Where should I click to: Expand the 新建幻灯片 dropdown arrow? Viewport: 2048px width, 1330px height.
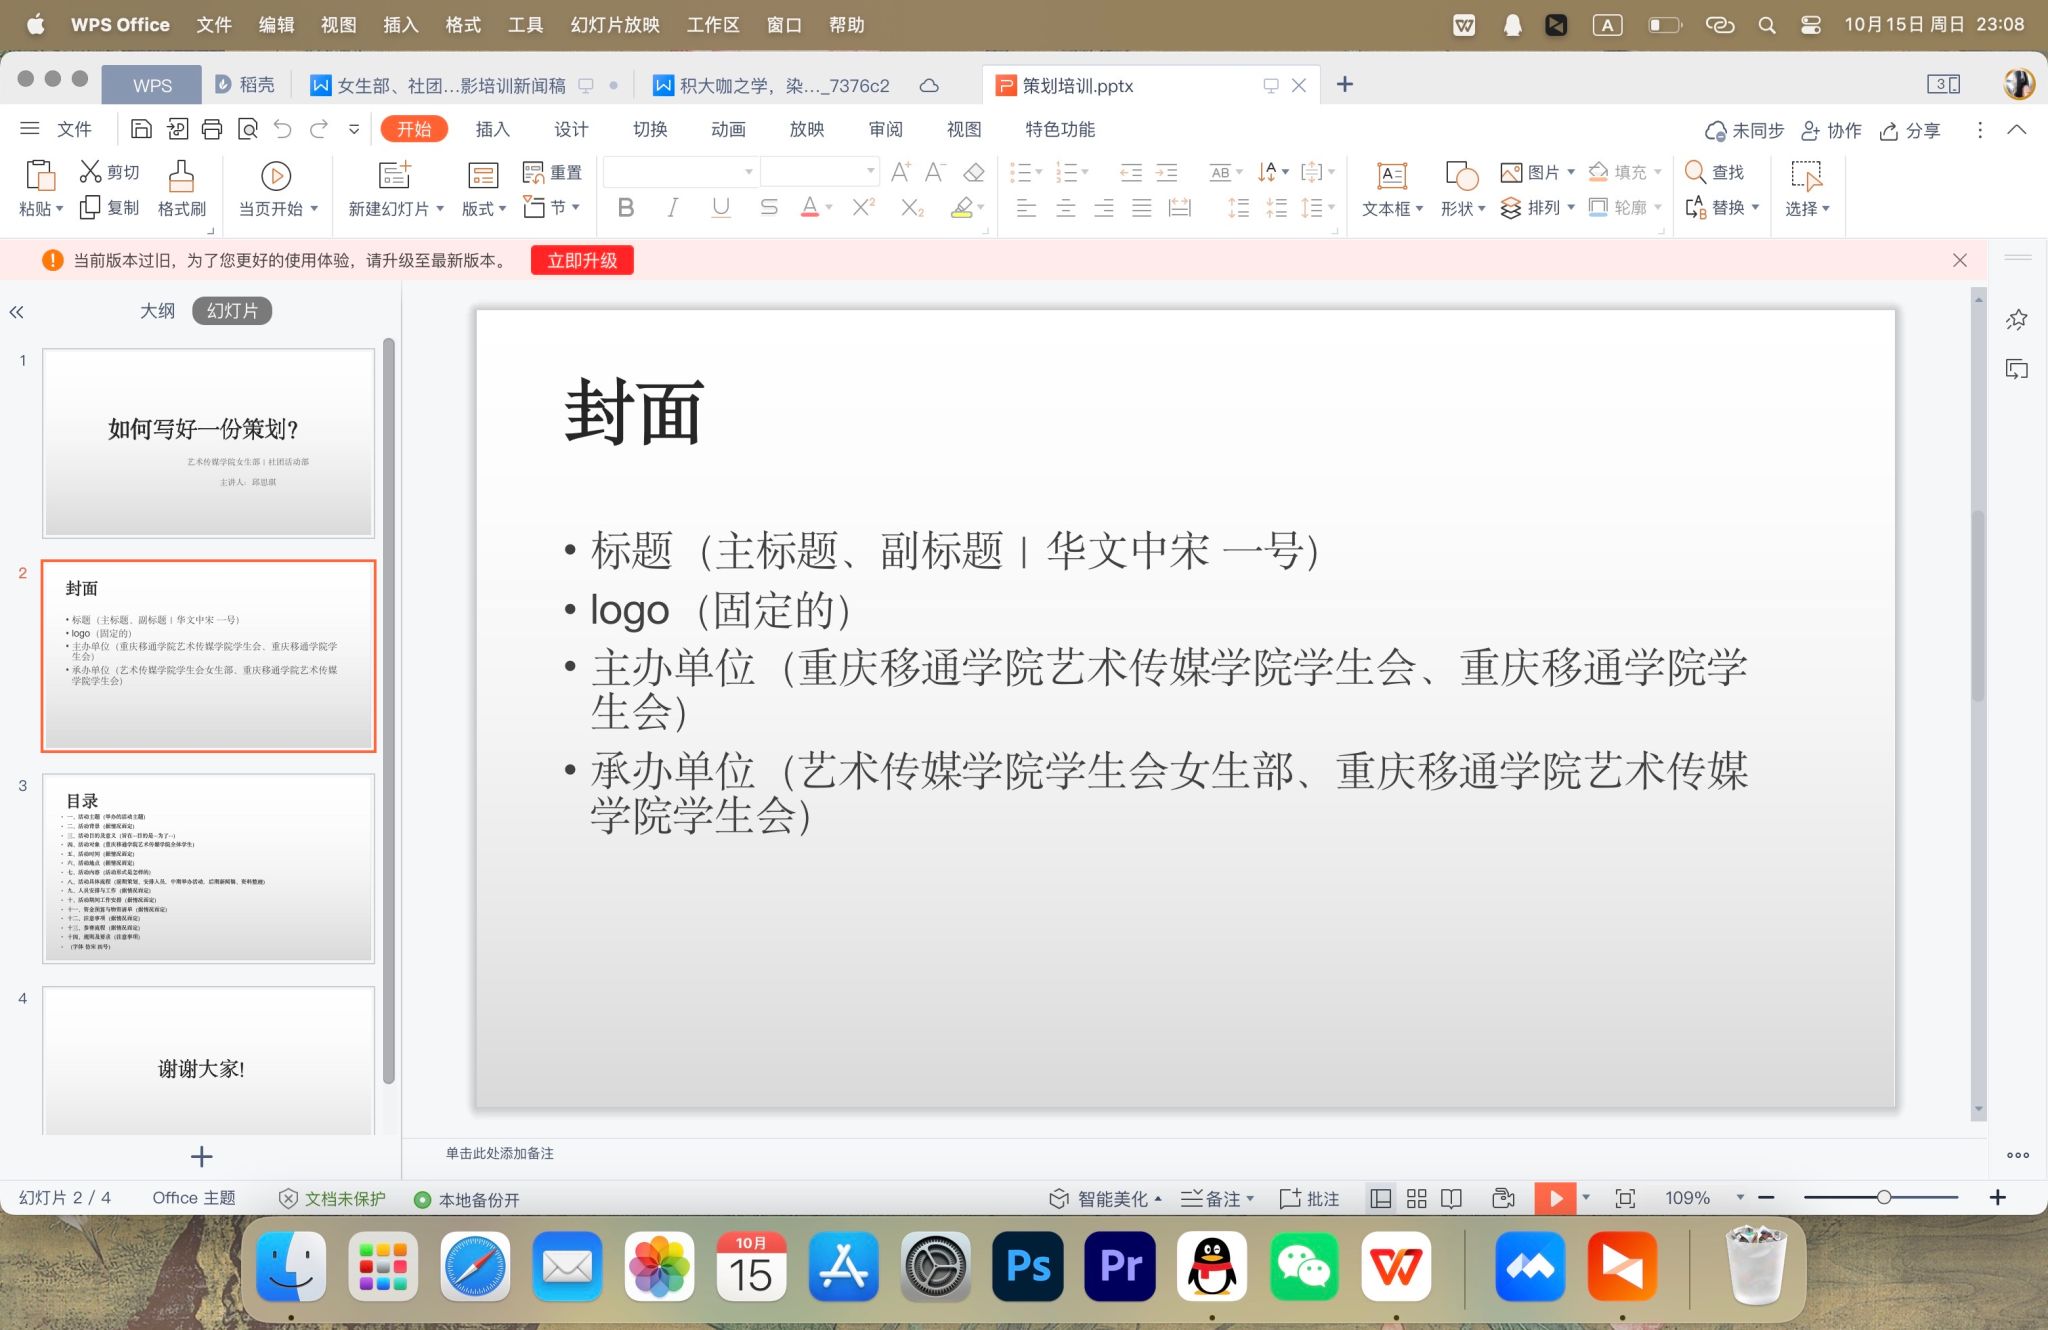point(440,209)
